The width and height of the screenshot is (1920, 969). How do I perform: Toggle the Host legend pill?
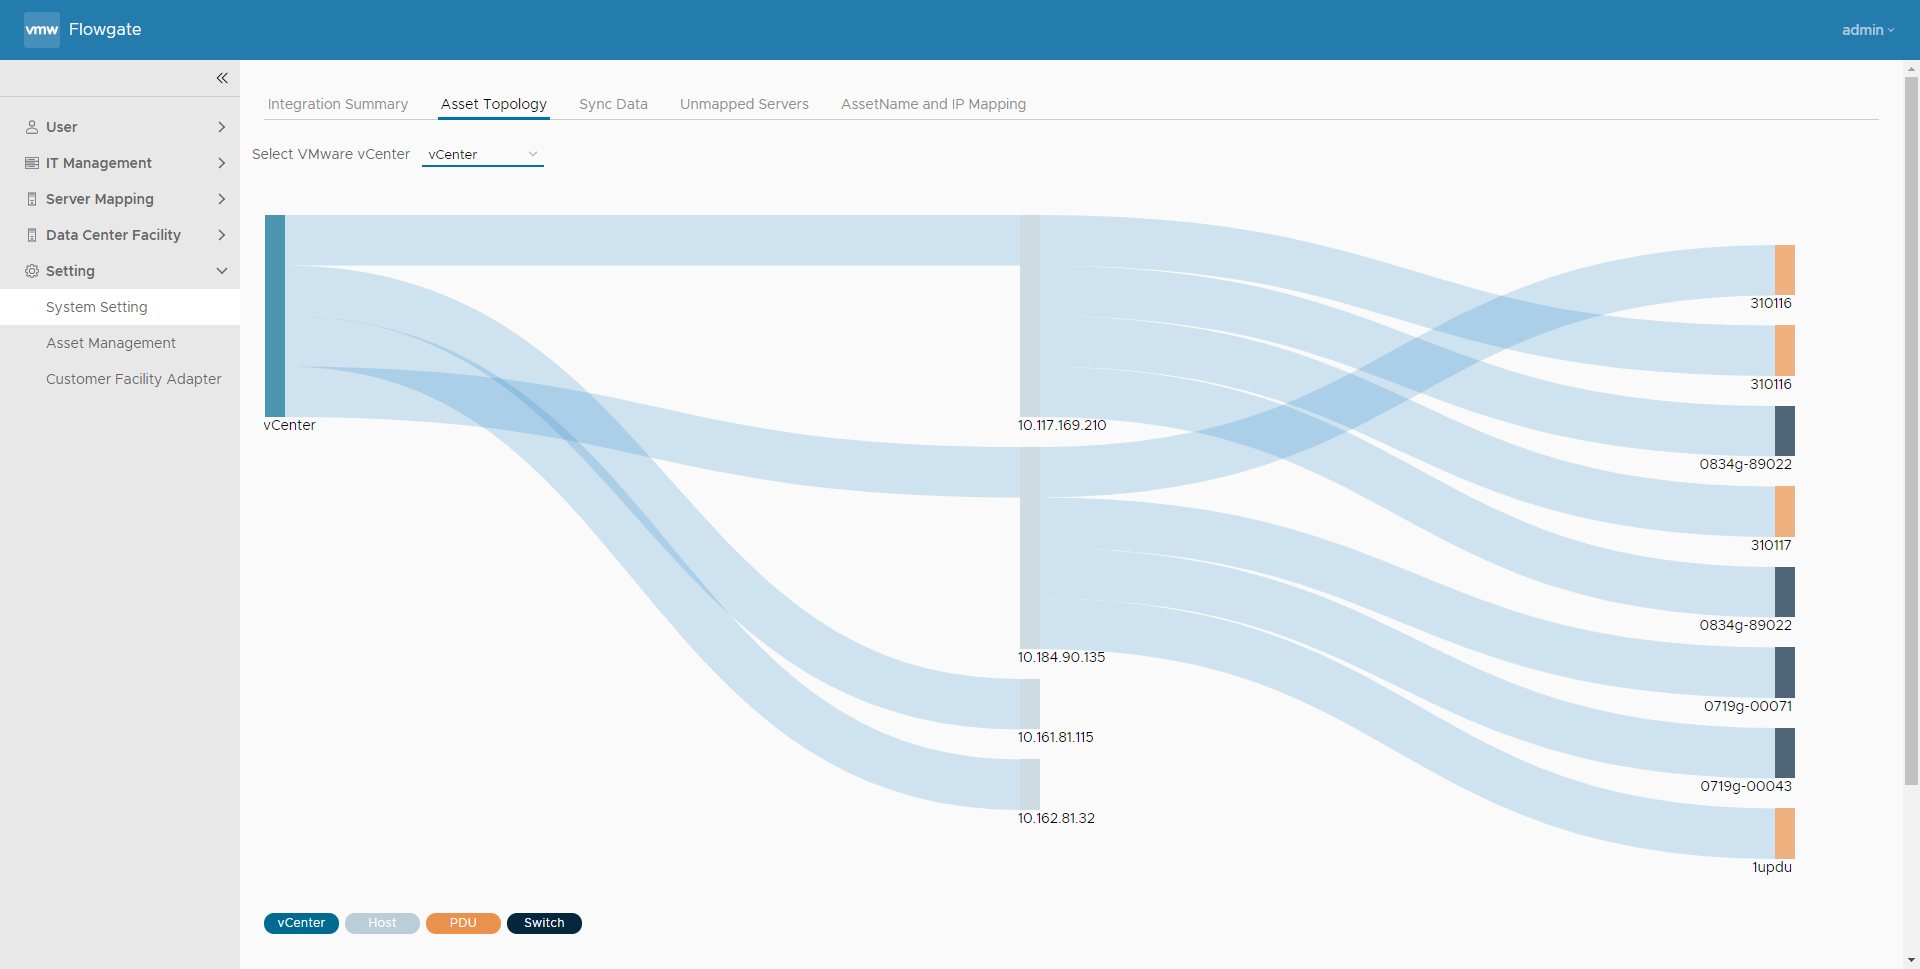click(382, 923)
